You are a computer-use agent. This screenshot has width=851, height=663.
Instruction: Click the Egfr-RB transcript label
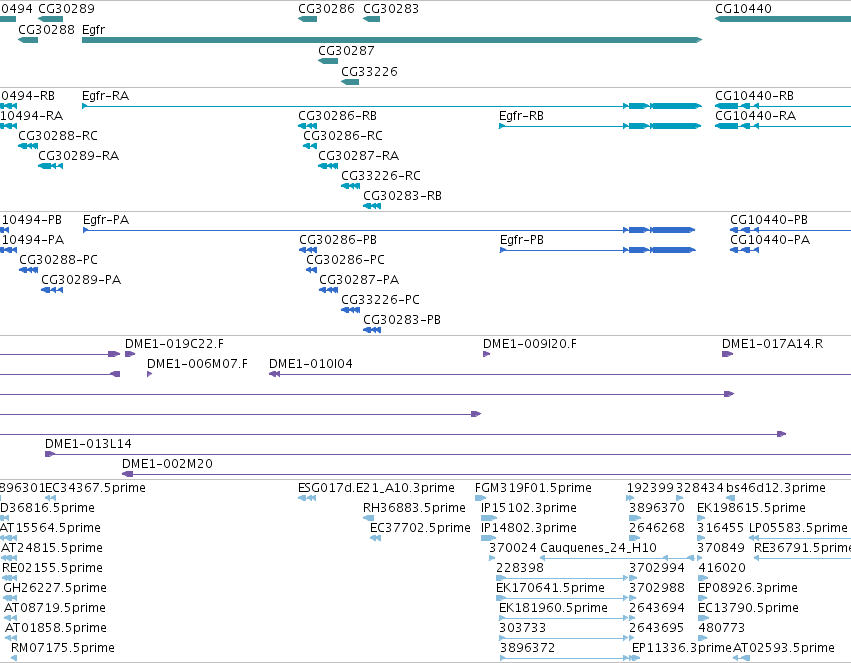(x=521, y=116)
